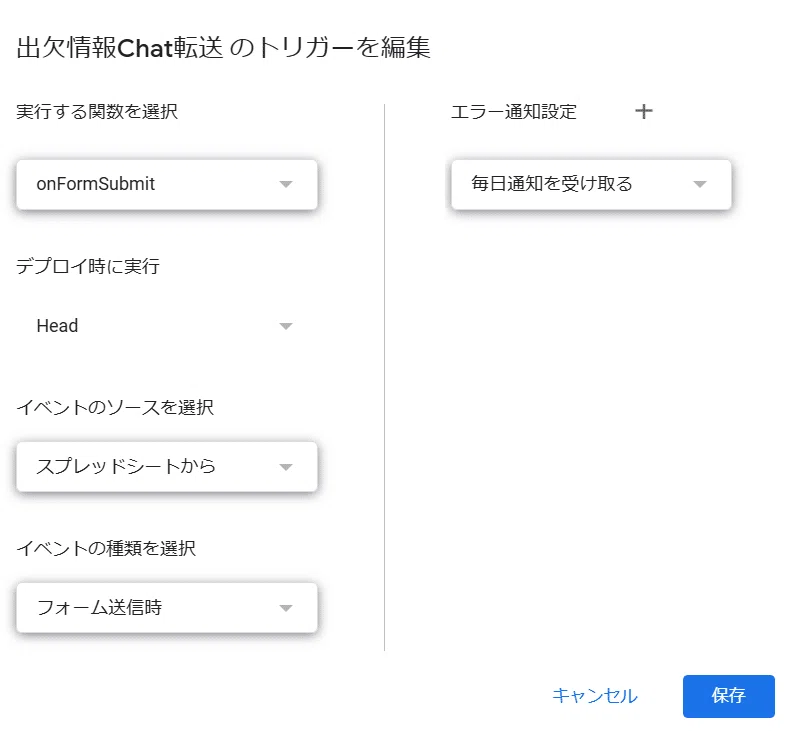Click the vertical divider between the columns
The height and width of the screenshot is (731, 799).
pos(385,377)
